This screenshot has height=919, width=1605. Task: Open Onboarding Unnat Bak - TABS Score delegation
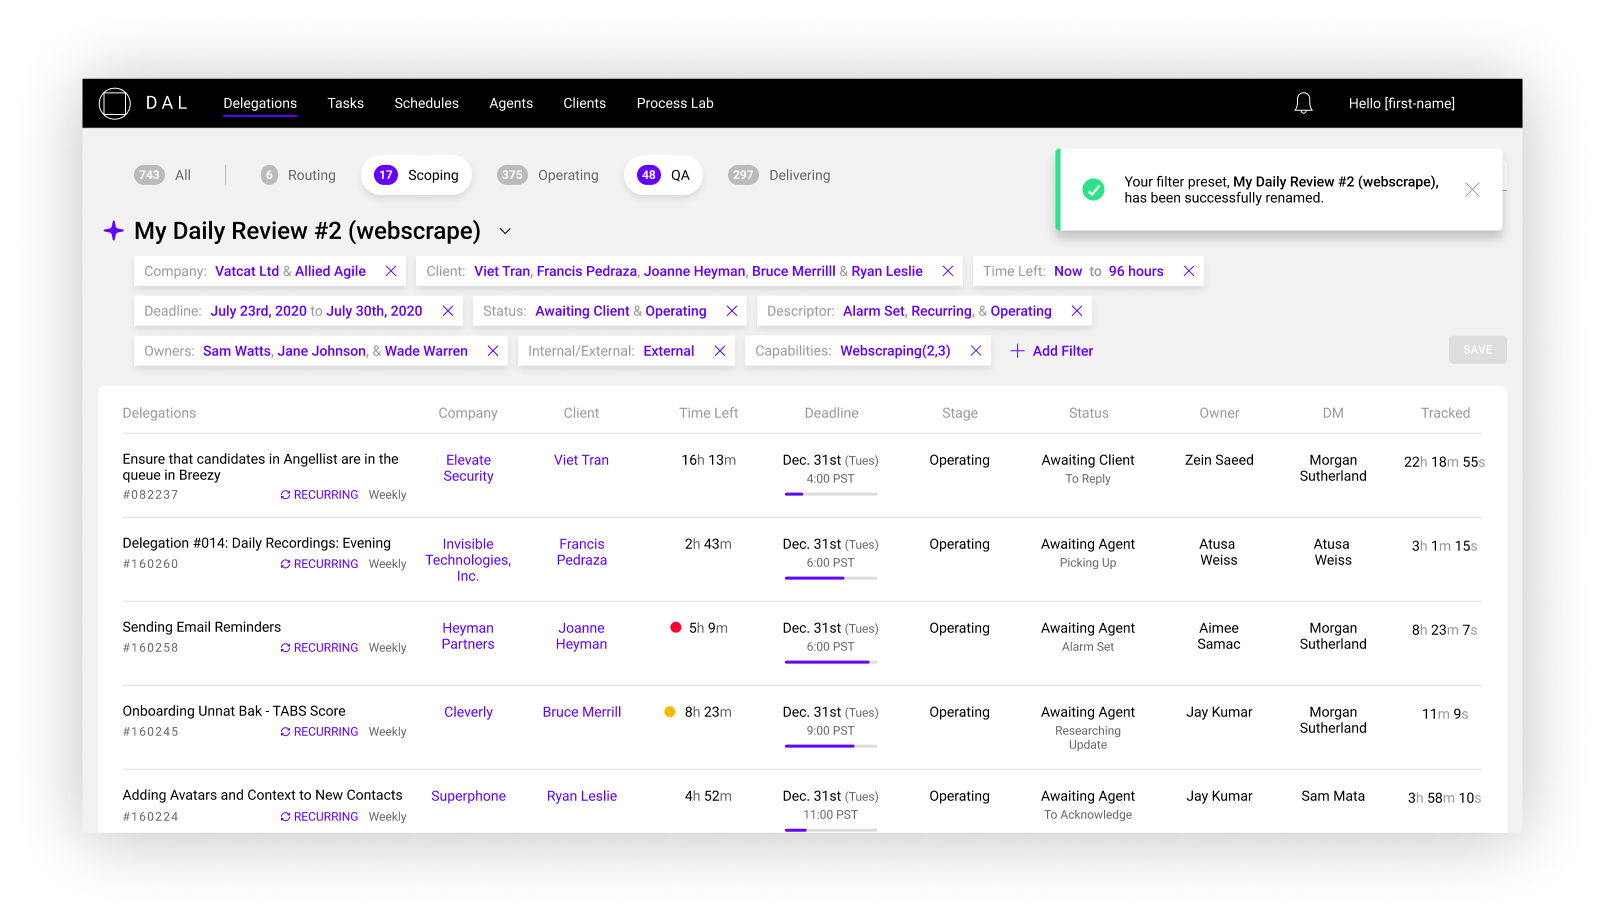[234, 711]
